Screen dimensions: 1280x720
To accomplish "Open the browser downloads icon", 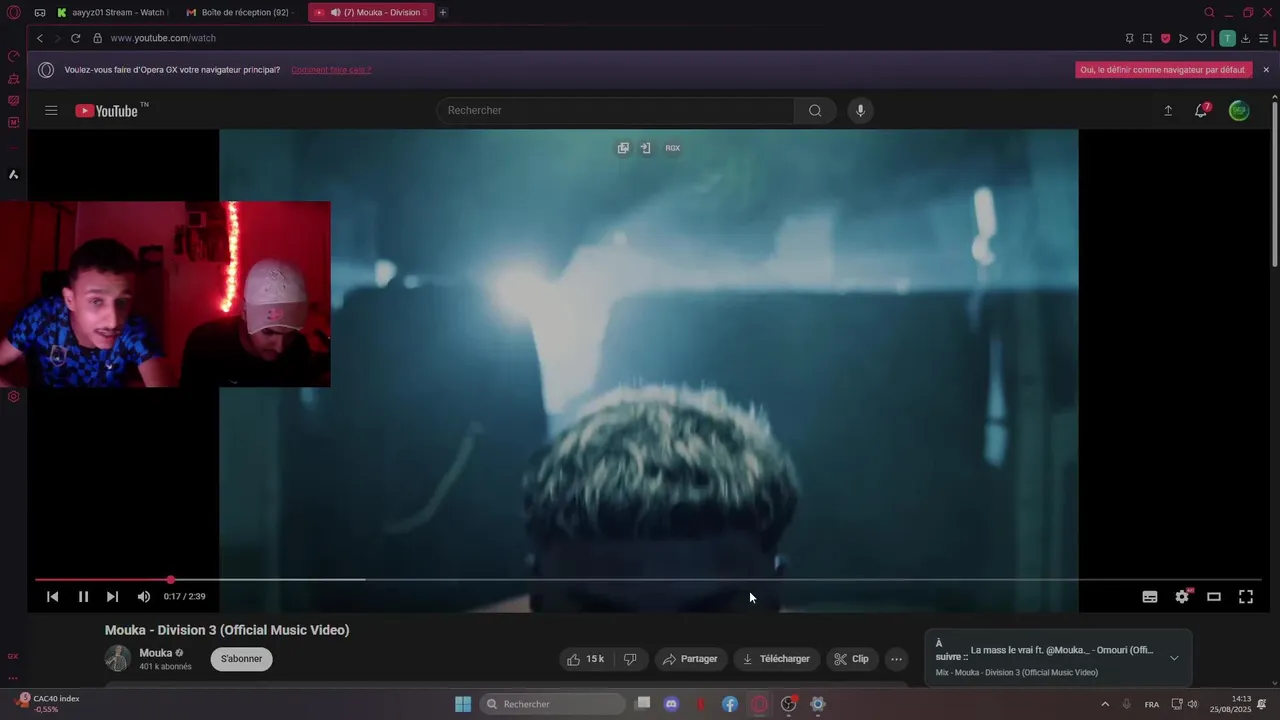I will pos(1246,38).
